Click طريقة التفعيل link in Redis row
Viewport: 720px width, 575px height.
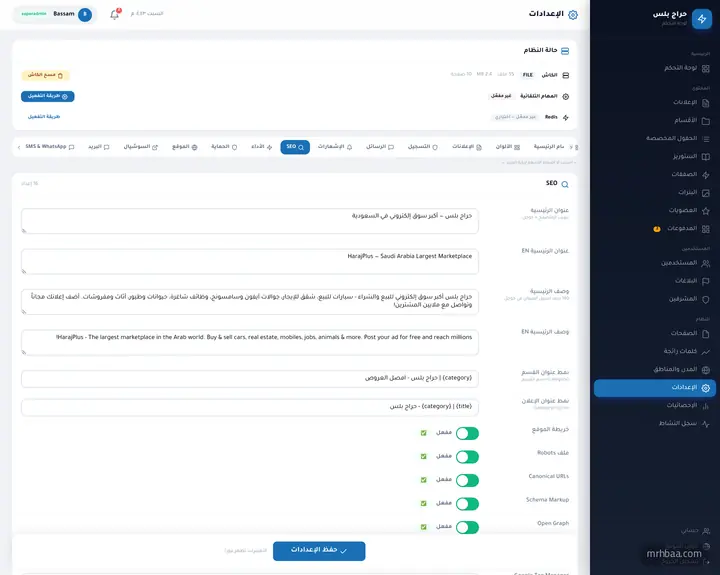tap(44, 117)
